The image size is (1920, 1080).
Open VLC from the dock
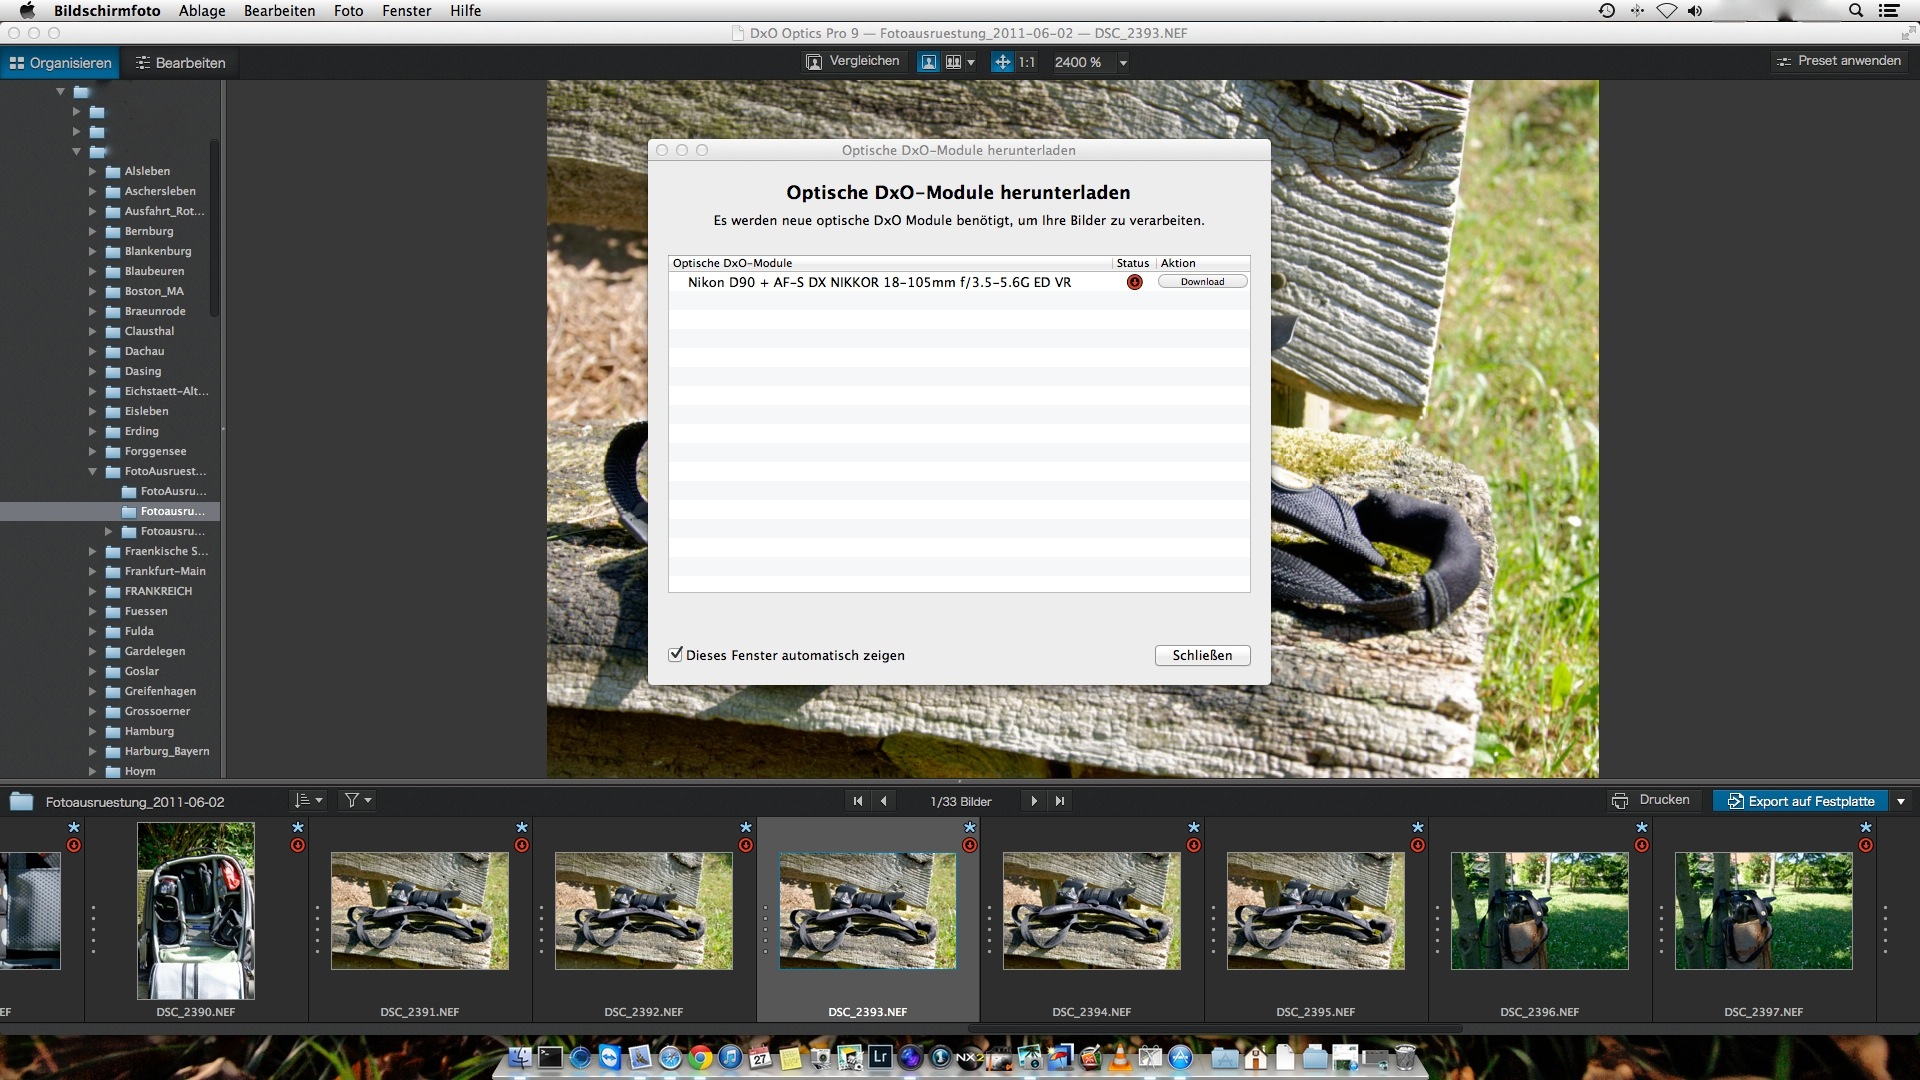[x=1120, y=1056]
